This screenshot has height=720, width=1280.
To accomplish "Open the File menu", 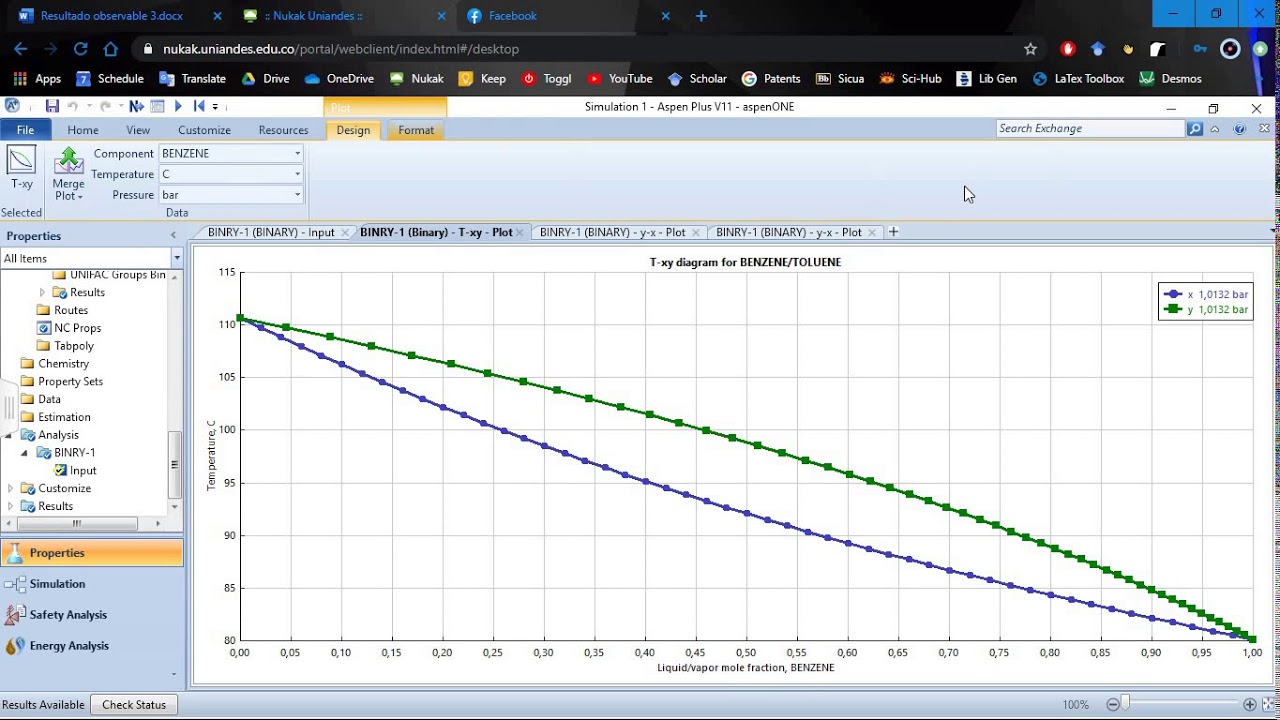I will click(x=25, y=130).
